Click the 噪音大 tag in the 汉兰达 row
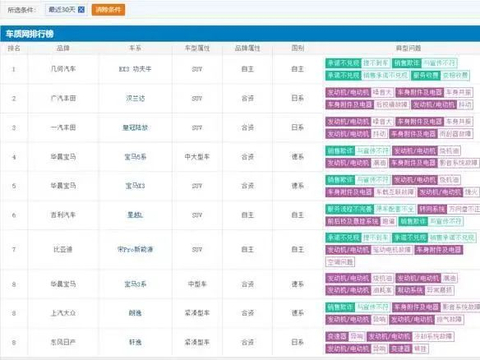The height and width of the screenshot is (360, 480). coord(382,92)
